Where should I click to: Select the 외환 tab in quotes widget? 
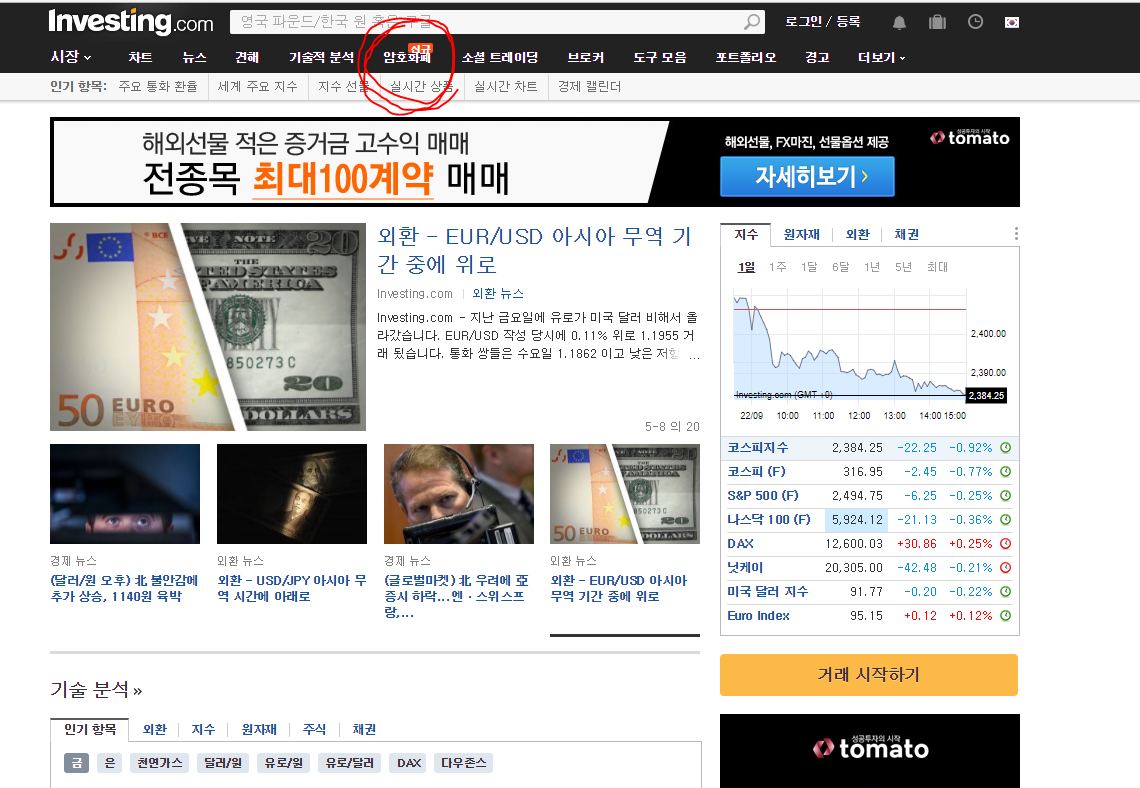pyautogui.click(x=857, y=234)
